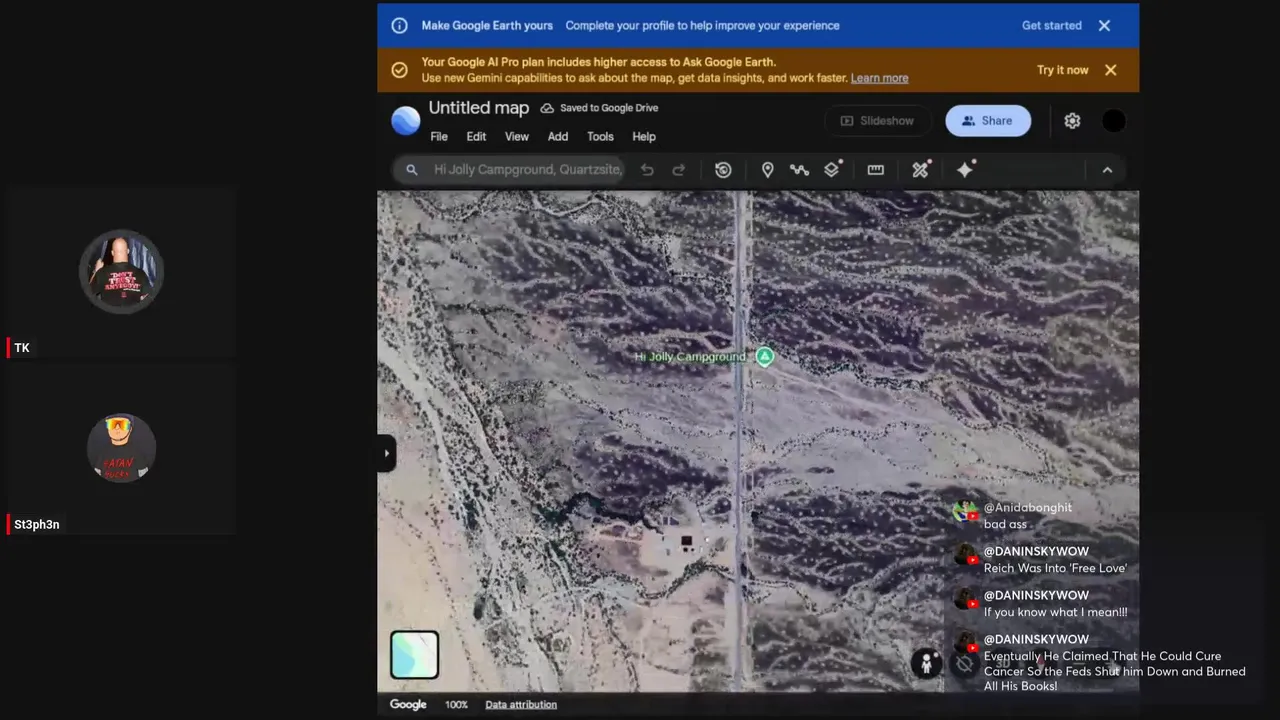Open Ask Google Earth sparkle icon
The height and width of the screenshot is (720, 1280).
pyautogui.click(x=965, y=170)
